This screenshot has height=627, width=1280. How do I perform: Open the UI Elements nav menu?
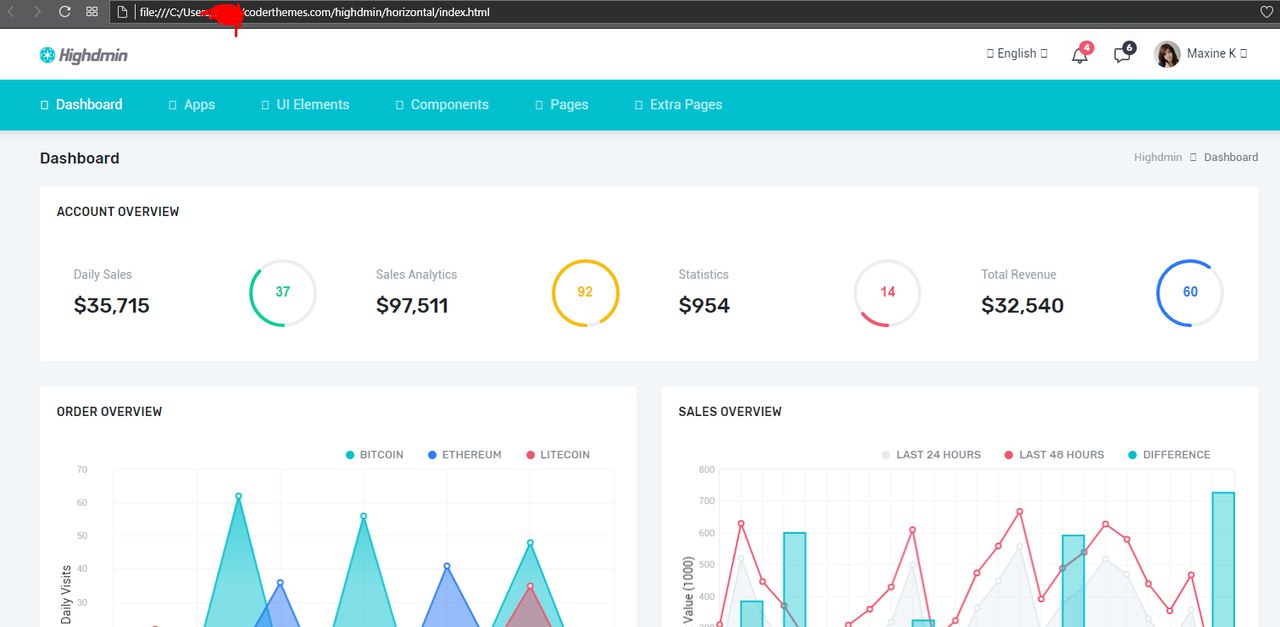pos(305,104)
